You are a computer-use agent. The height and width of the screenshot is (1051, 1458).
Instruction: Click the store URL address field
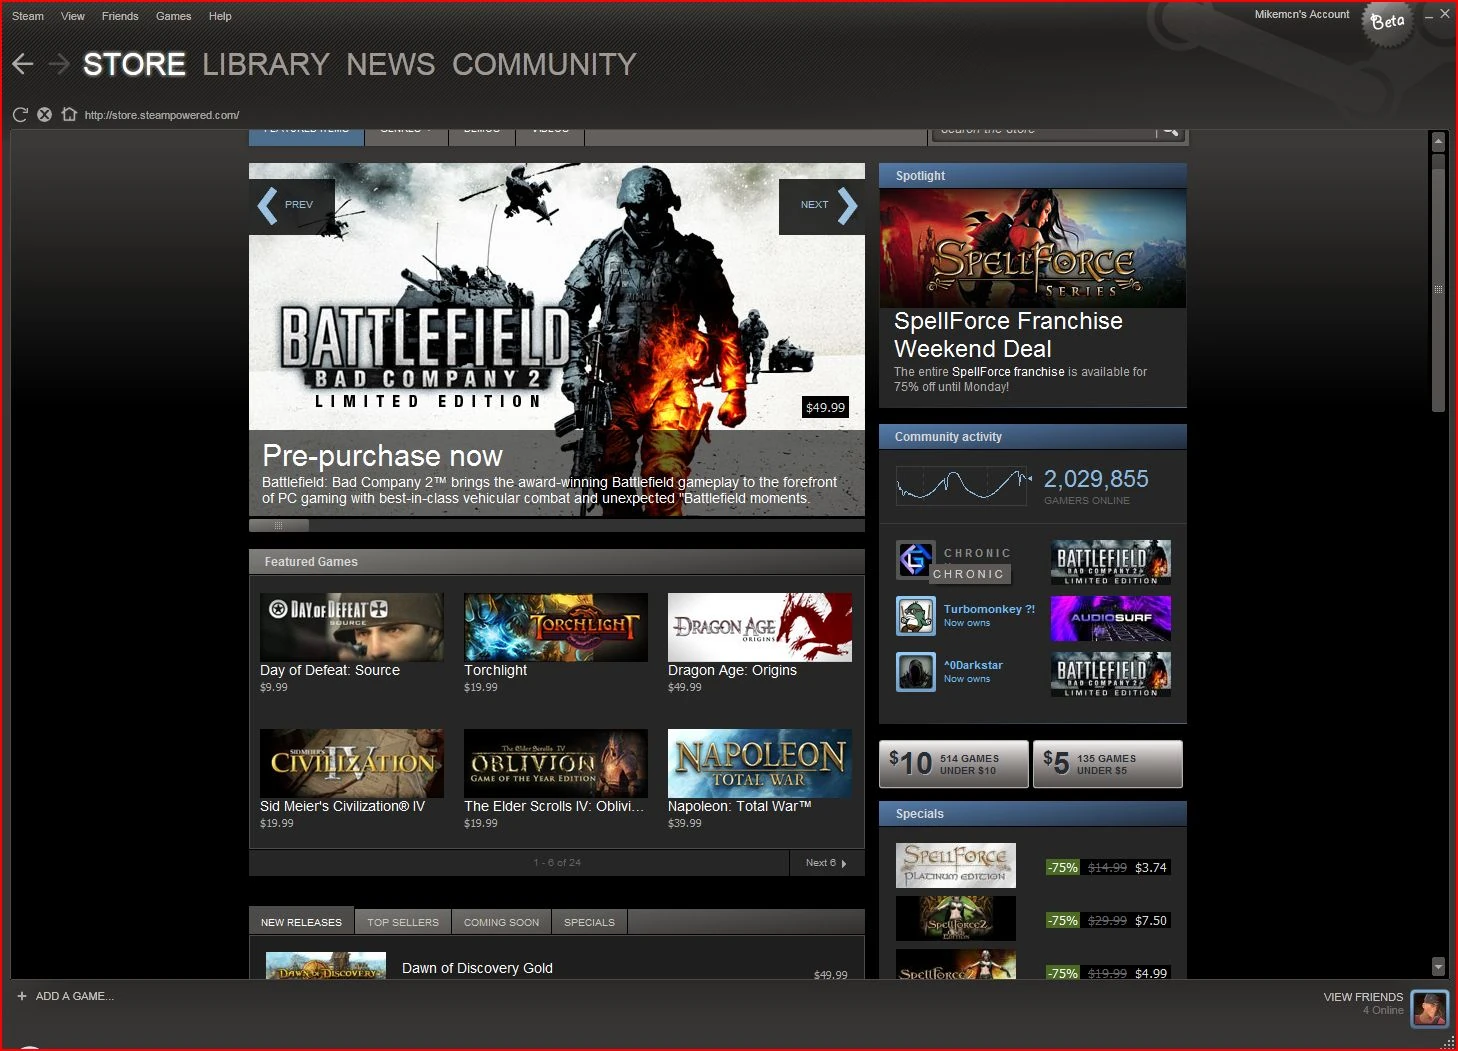(162, 115)
